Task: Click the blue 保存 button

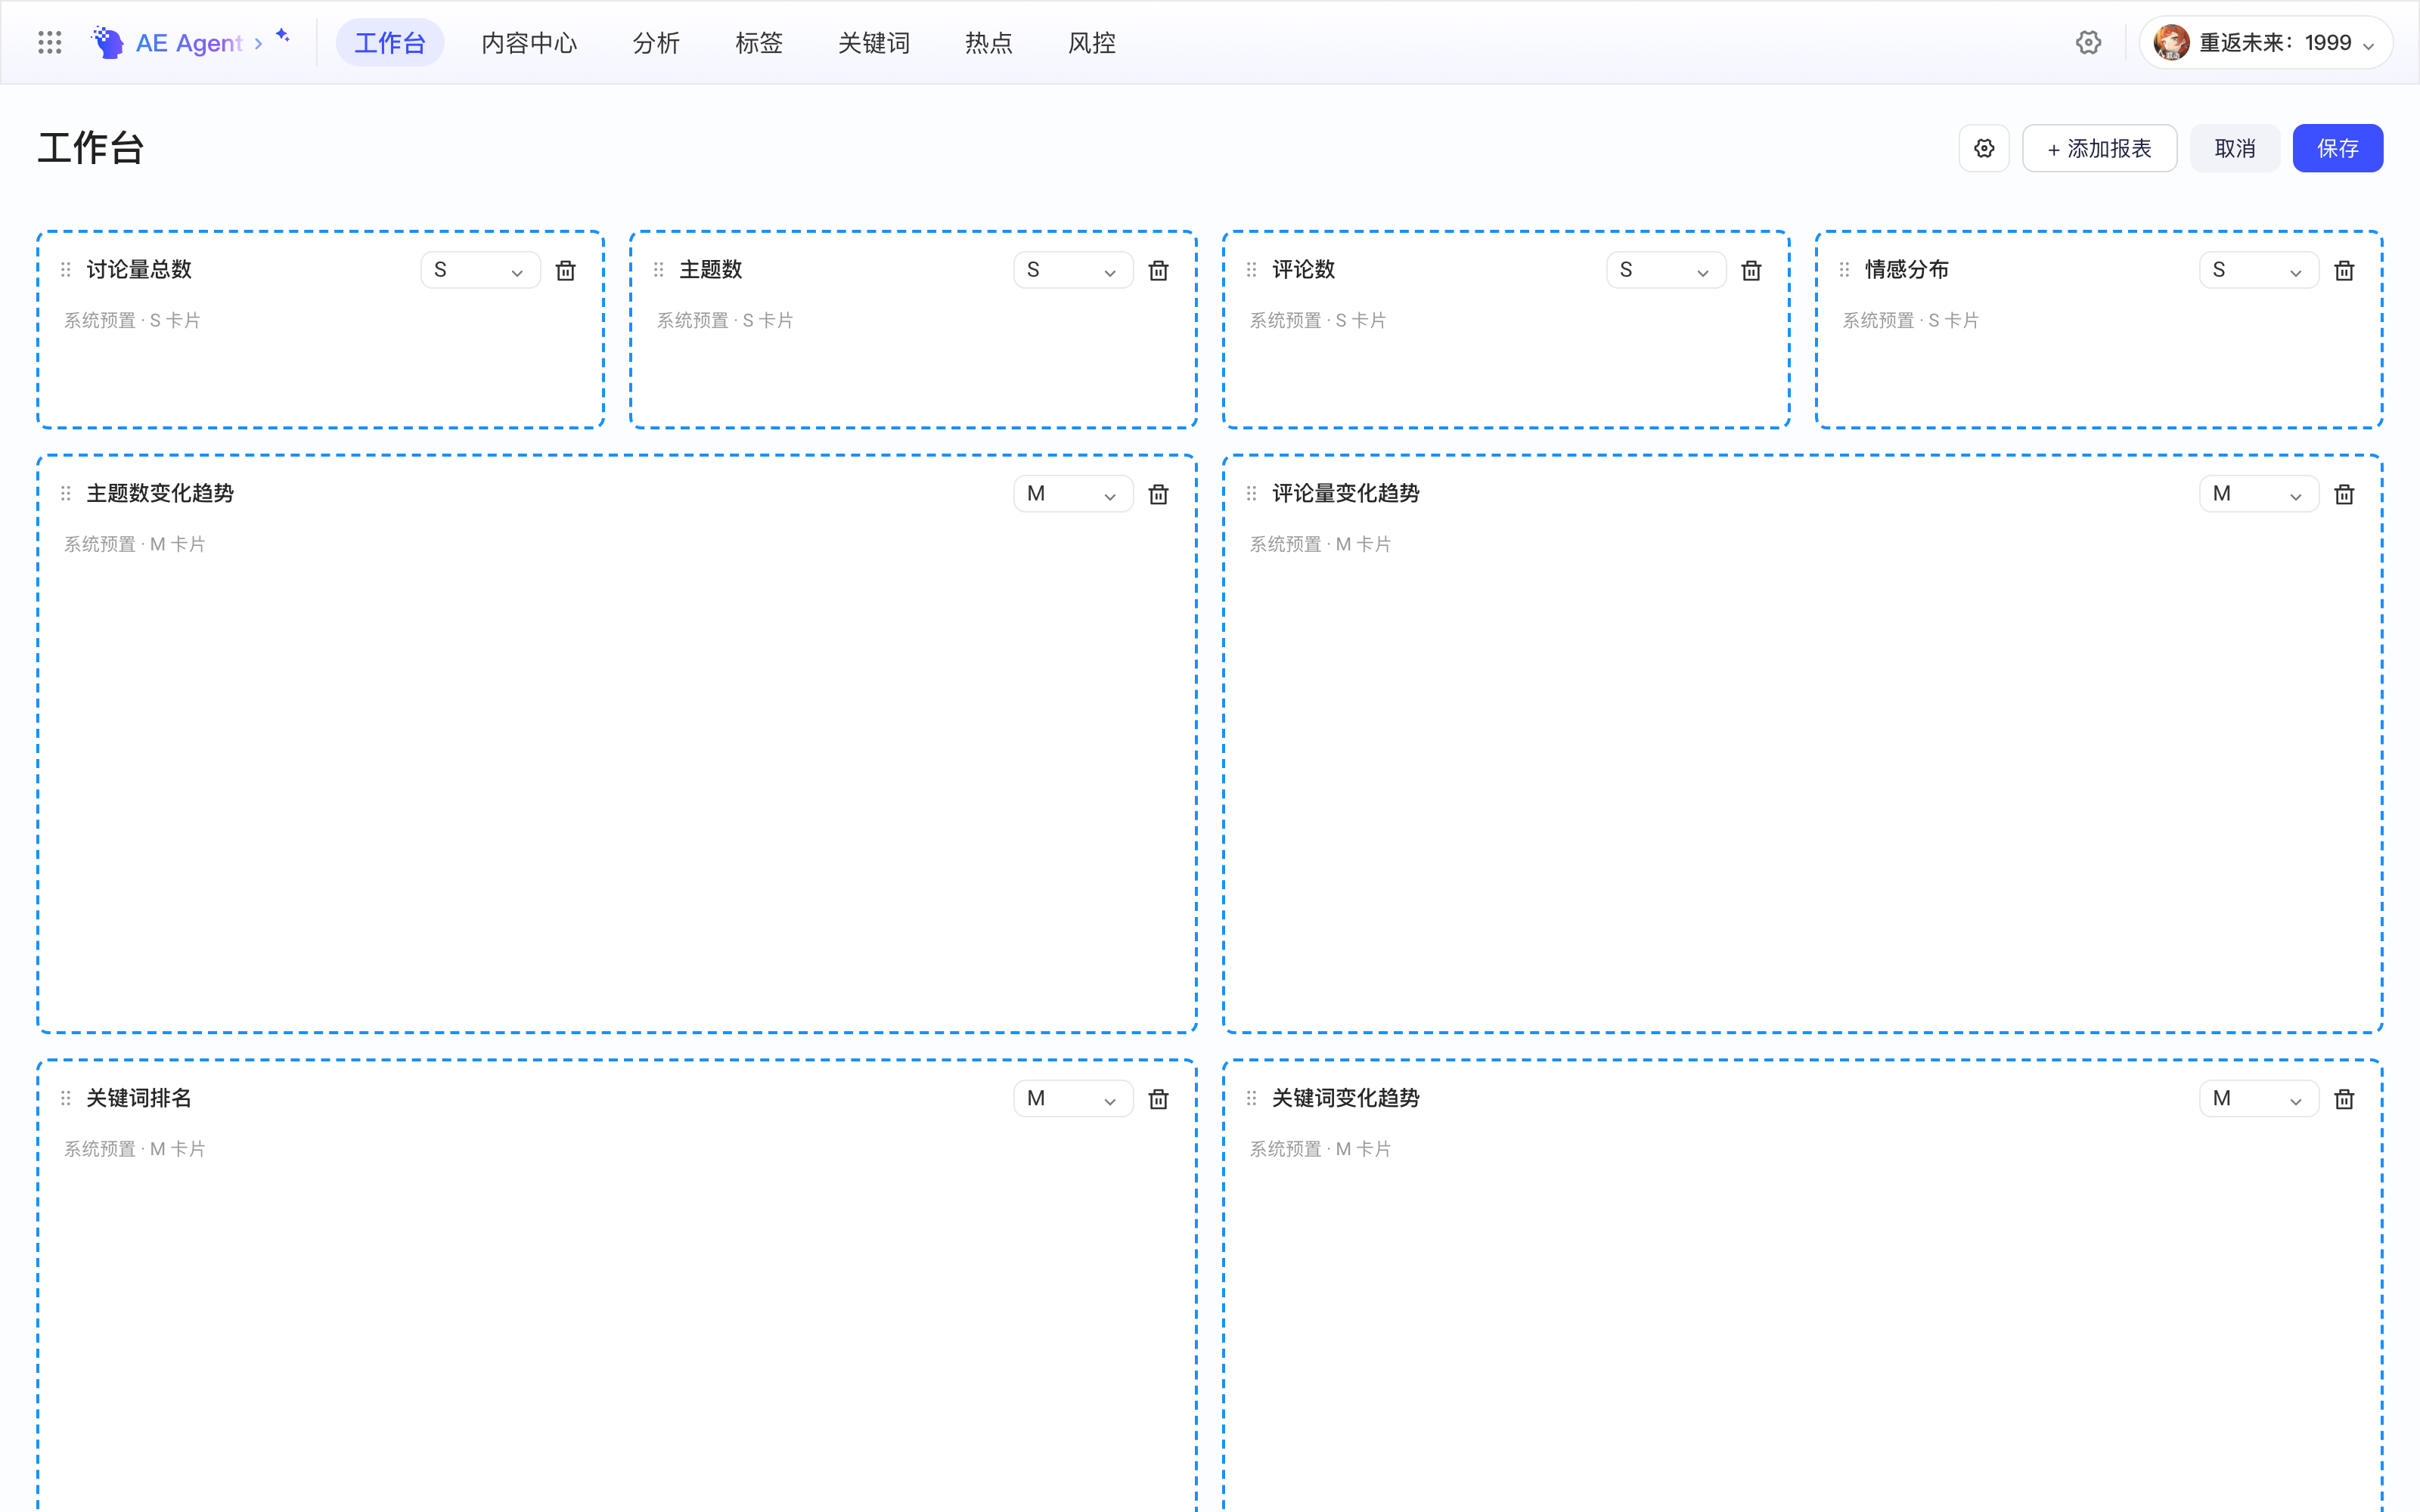Action: click(2338, 148)
